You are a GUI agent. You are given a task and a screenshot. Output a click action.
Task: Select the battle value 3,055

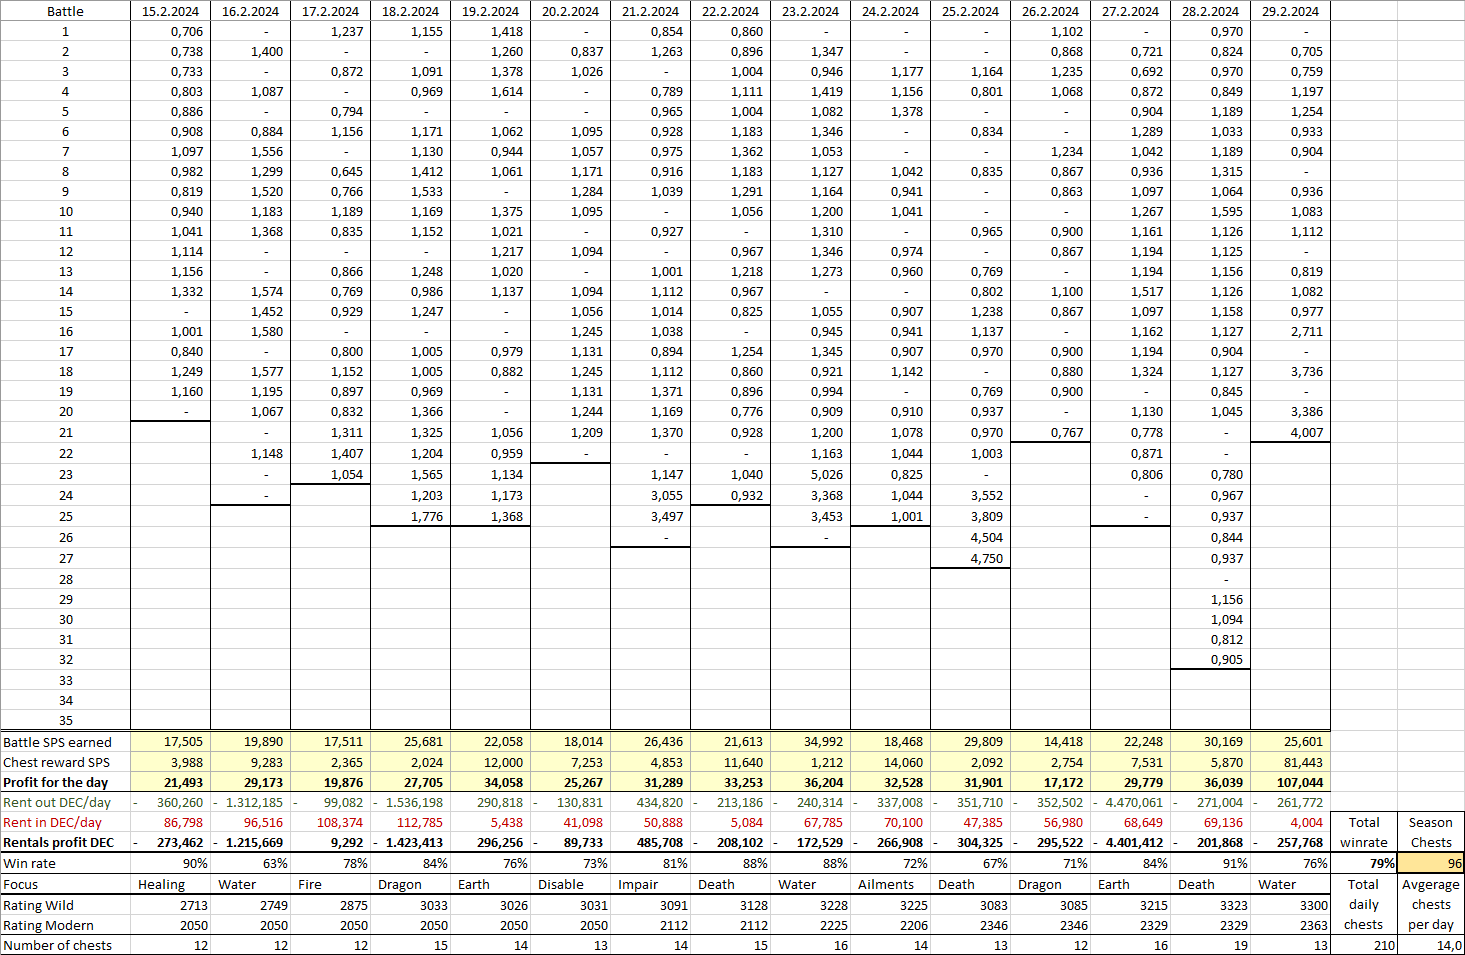point(666,495)
